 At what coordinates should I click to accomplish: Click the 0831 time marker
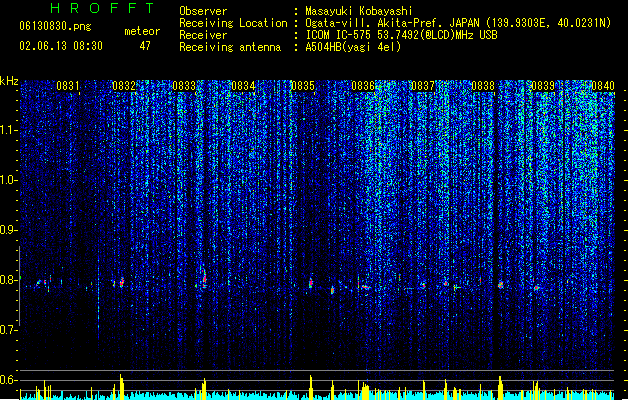click(68, 86)
